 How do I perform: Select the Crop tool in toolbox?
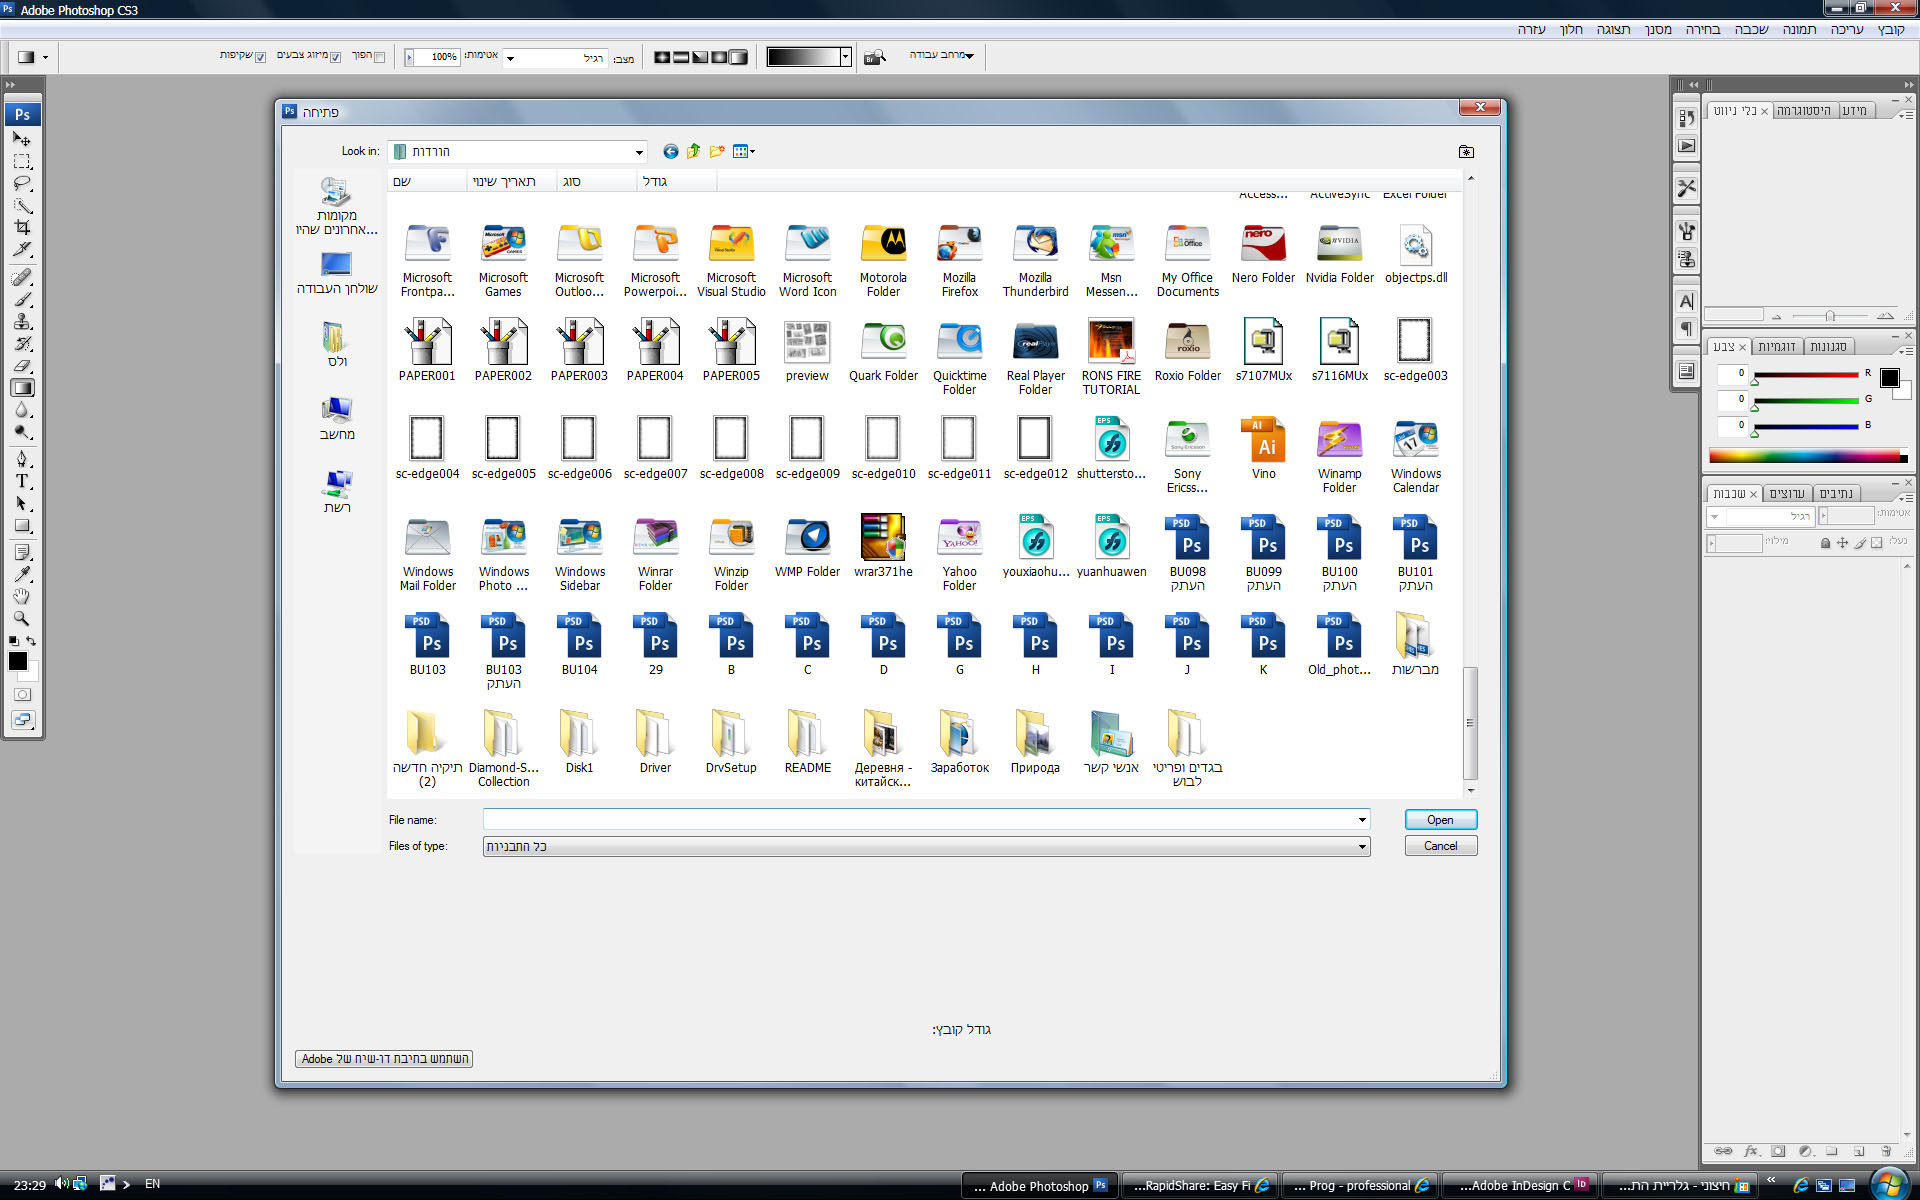(x=22, y=227)
